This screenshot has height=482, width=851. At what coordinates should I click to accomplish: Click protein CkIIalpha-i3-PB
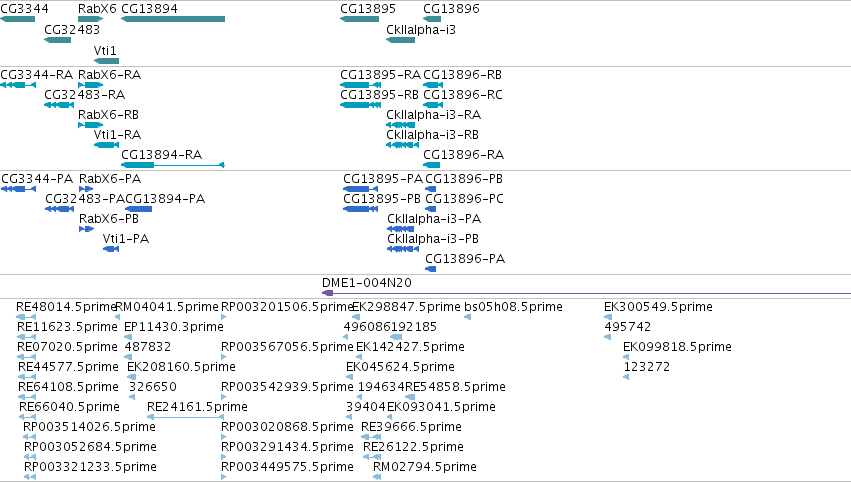[433, 239]
